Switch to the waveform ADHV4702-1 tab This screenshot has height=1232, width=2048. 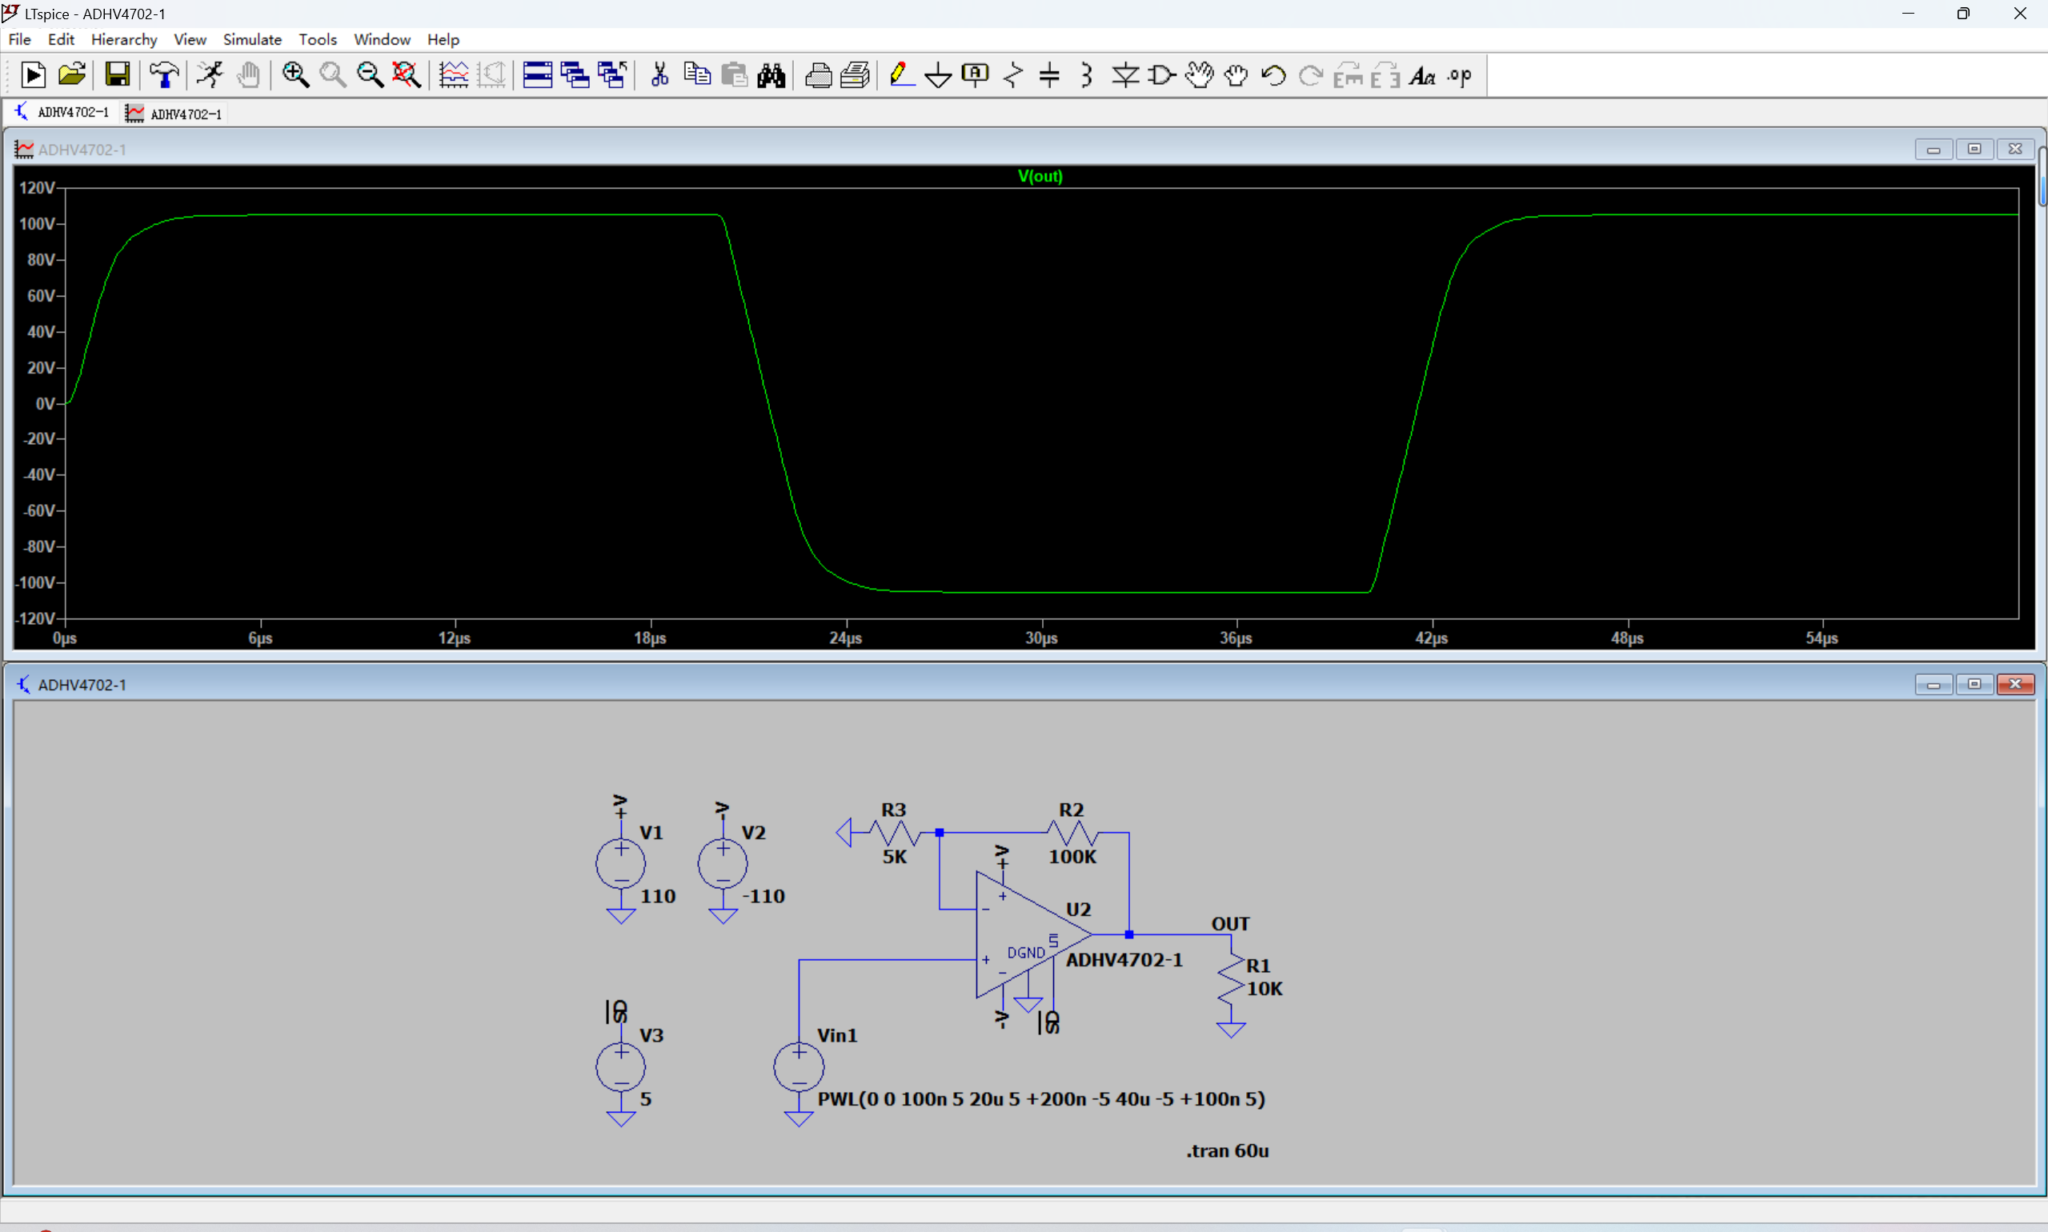click(175, 113)
